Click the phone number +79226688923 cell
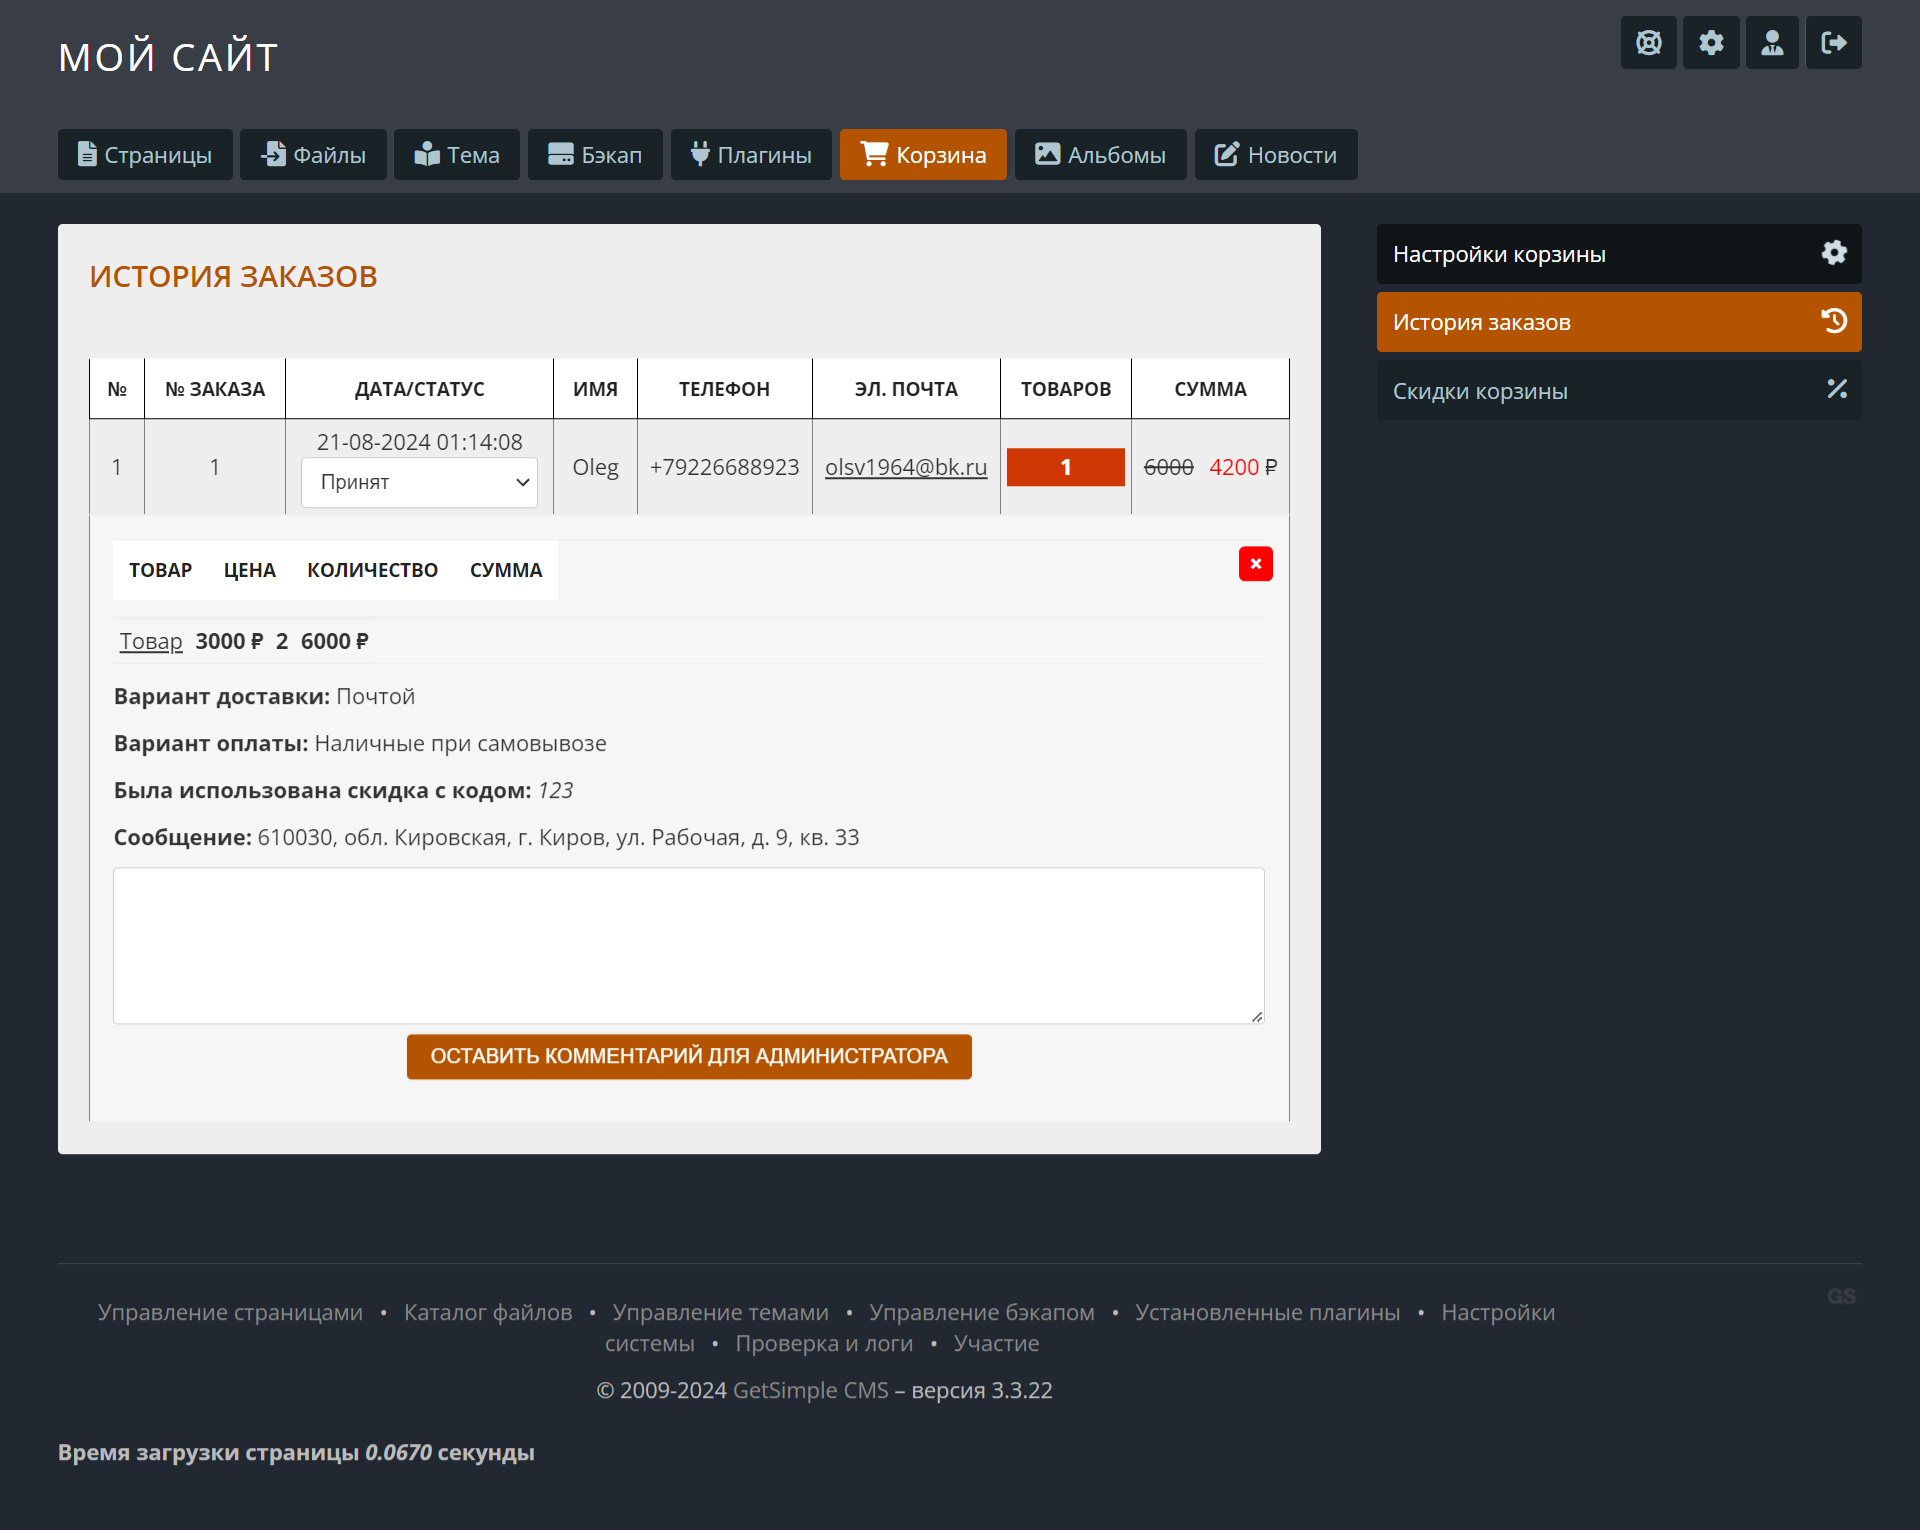 [725, 467]
